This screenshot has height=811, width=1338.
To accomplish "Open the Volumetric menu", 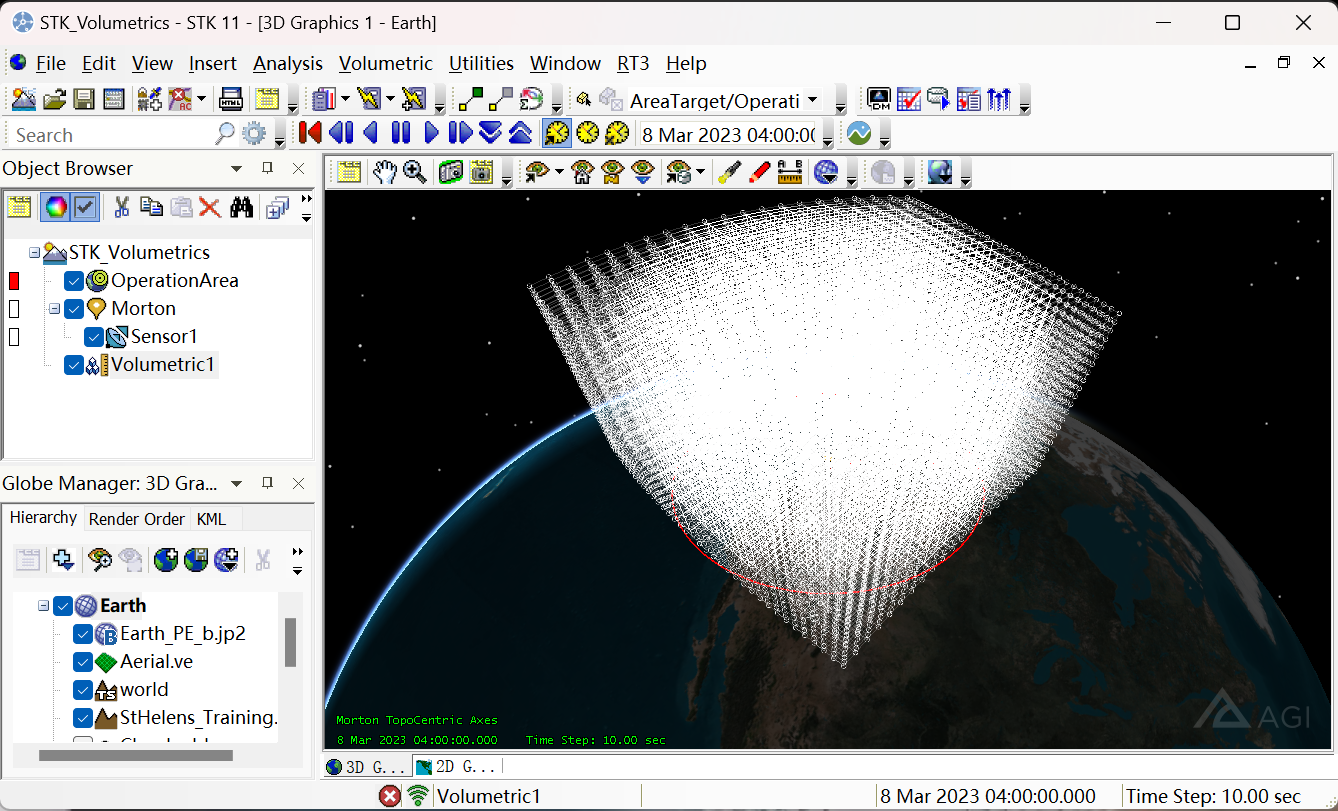I will point(386,63).
